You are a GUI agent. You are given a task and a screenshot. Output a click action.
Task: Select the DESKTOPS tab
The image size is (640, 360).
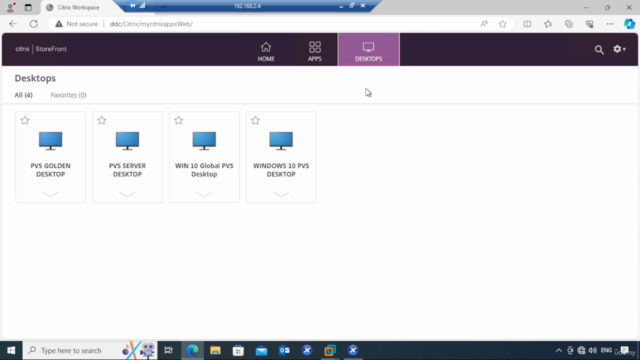[369, 50]
